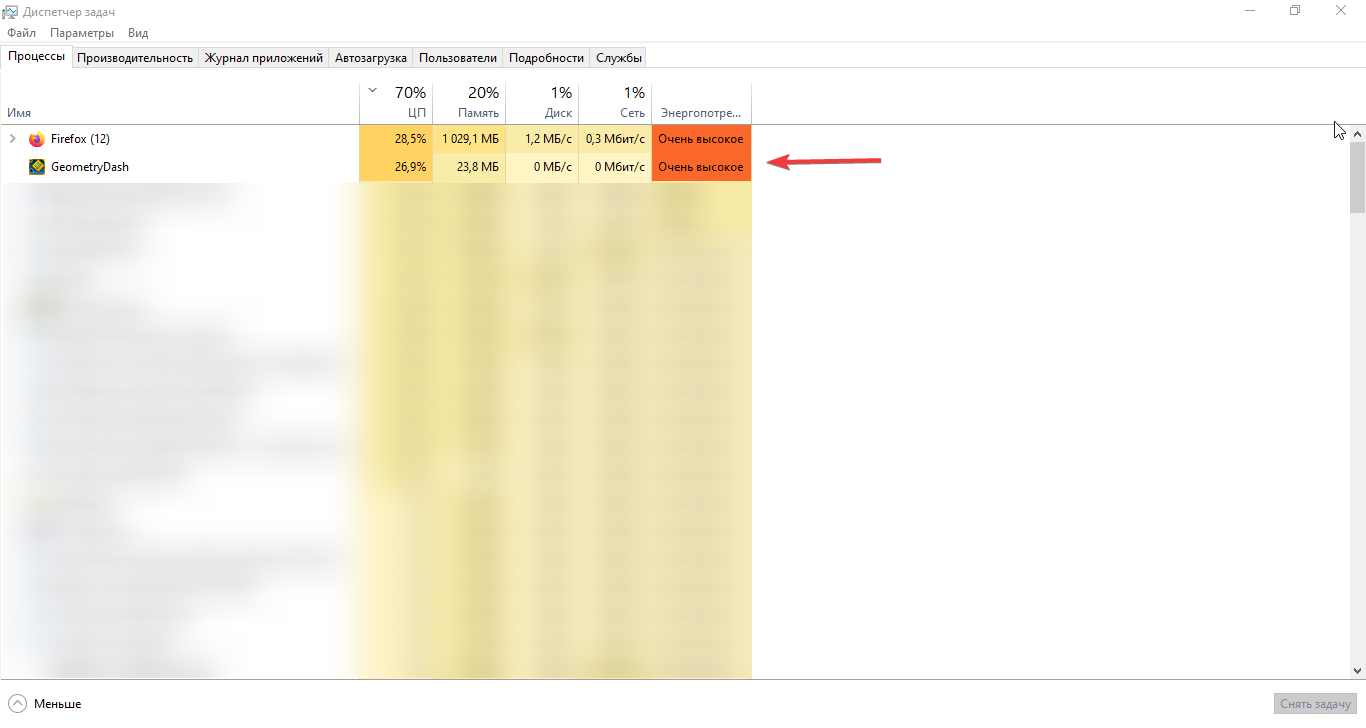Switch to the Производительность tab
Viewport: 1366px width, 728px height.
tap(135, 58)
